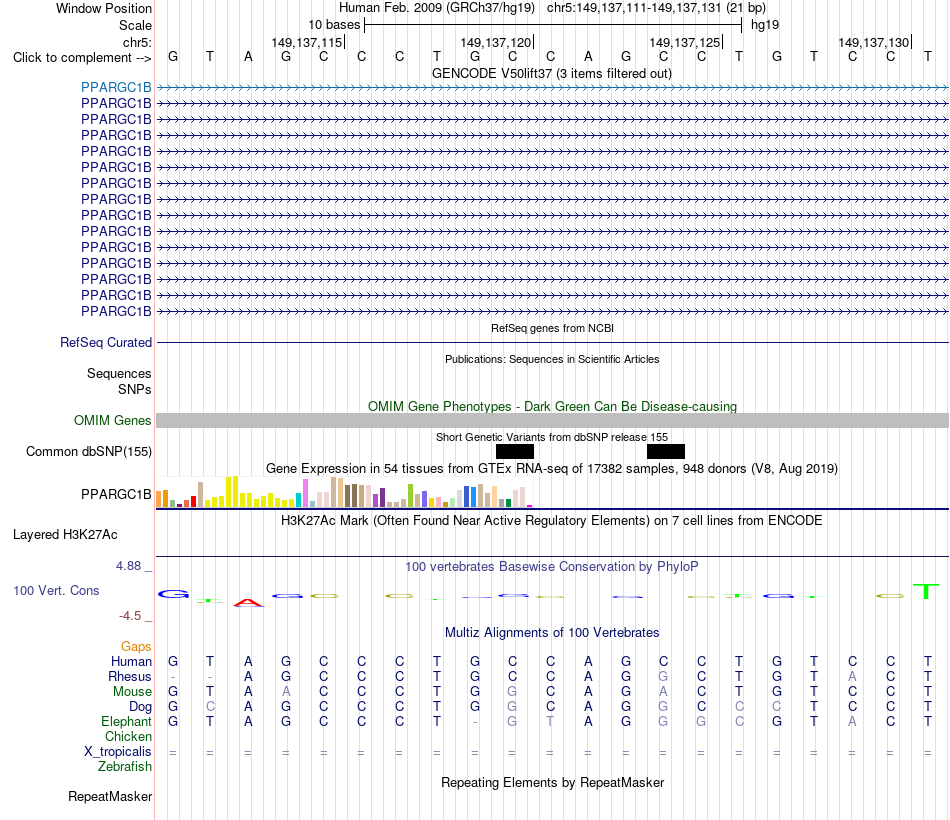Click position marker 149,137,130
Image resolution: width=950 pixels, height=820 pixels.
(x=874, y=42)
